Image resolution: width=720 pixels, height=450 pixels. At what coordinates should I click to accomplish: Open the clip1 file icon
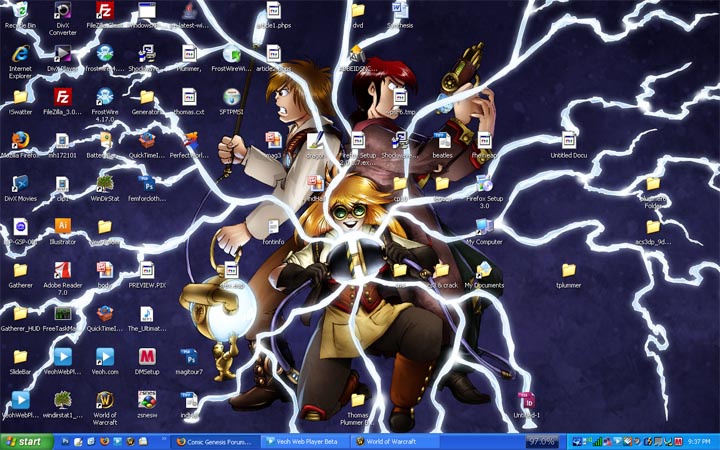(62, 184)
